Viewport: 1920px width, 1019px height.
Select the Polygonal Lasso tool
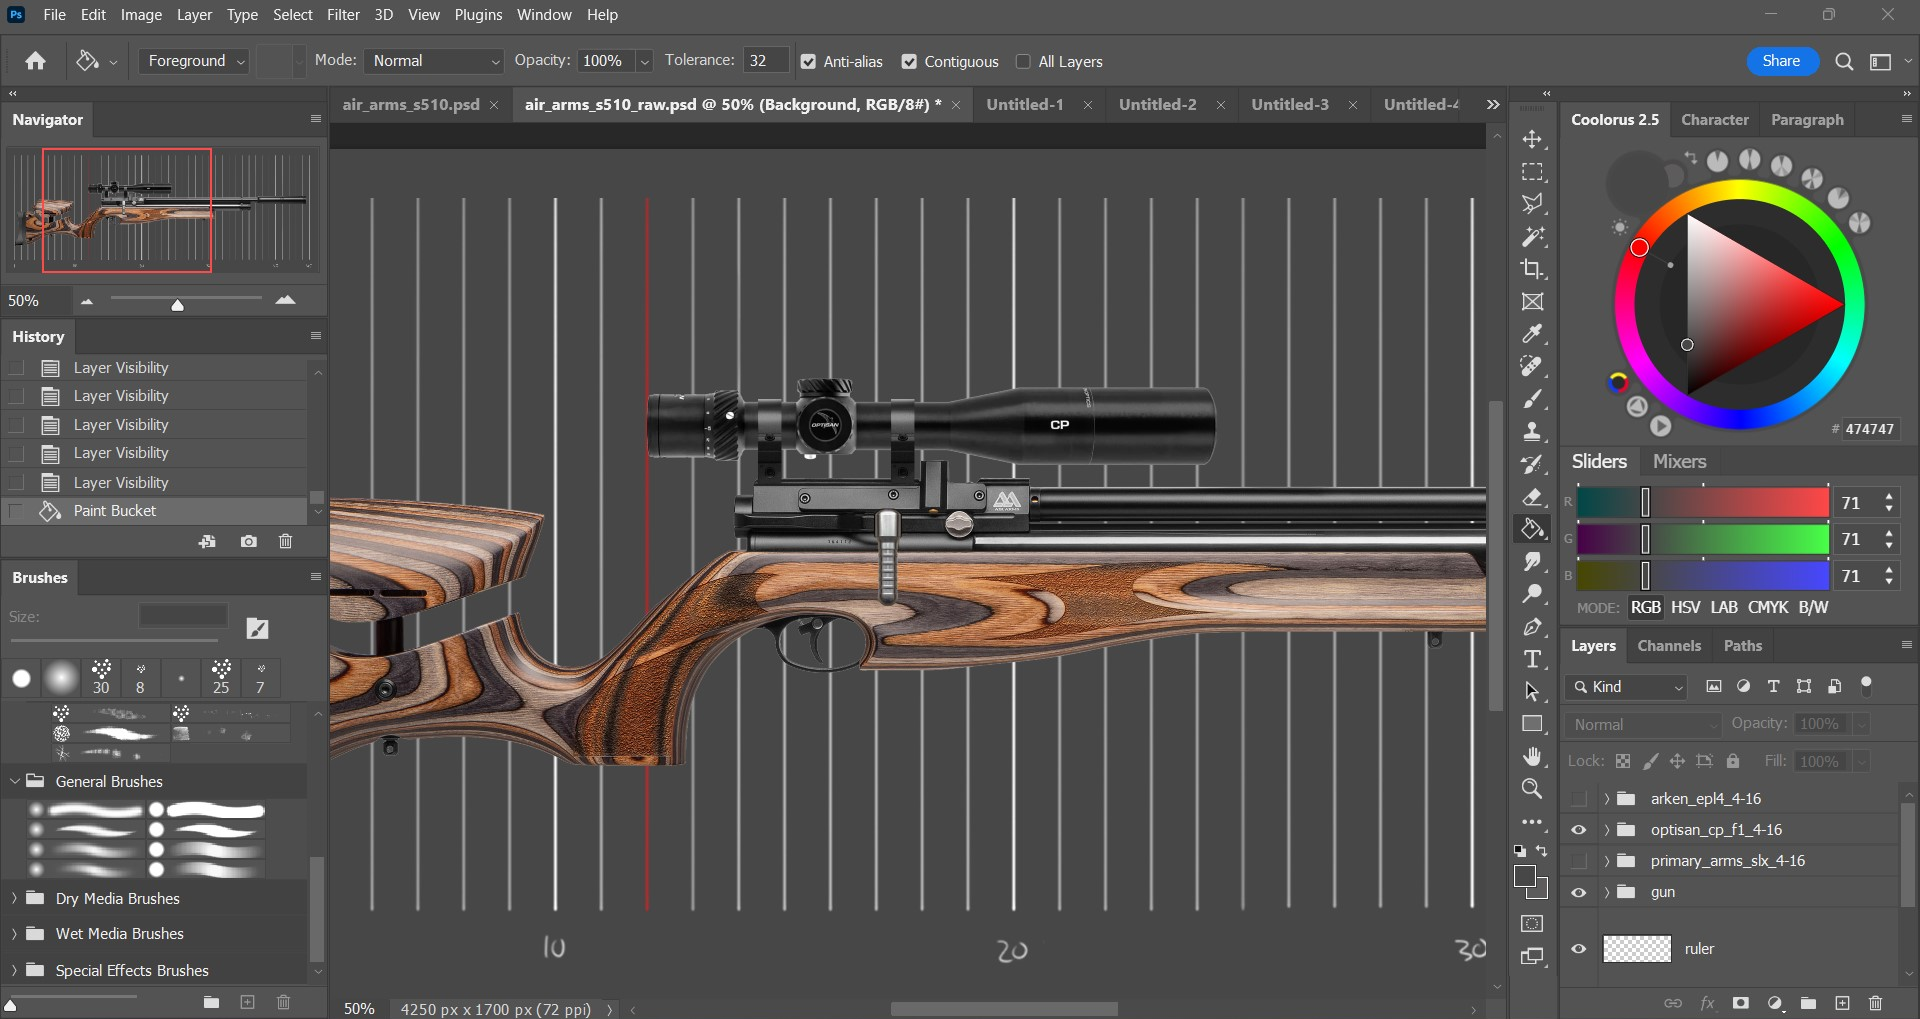(1532, 204)
